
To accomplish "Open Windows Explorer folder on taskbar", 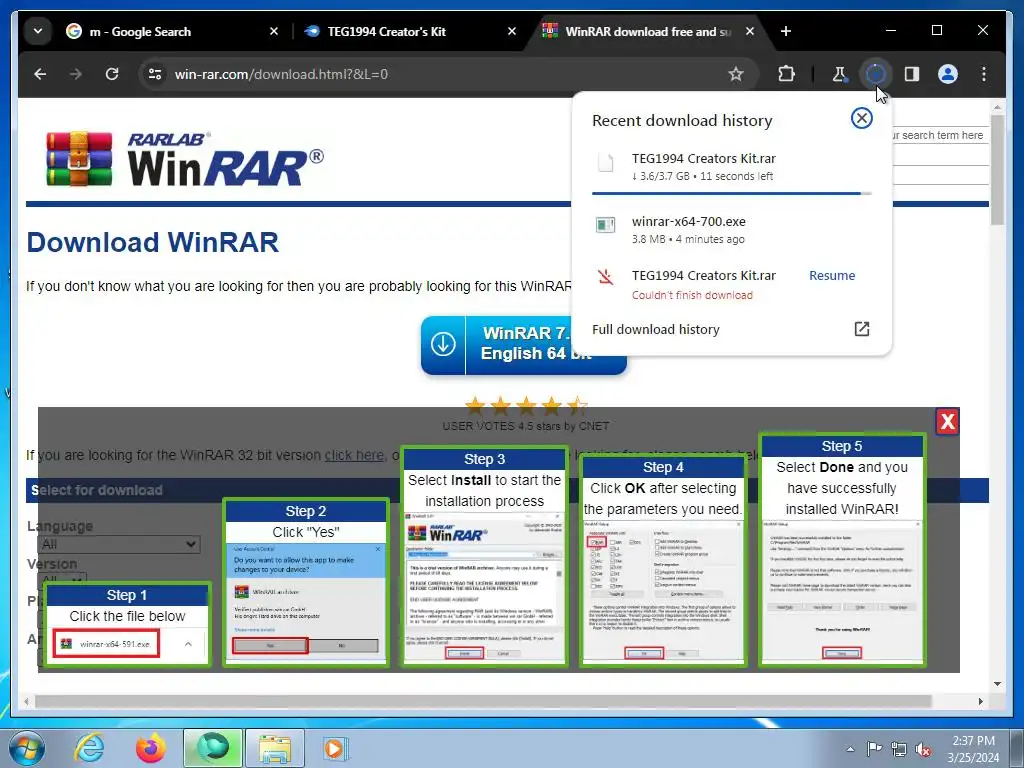I will pos(275,748).
